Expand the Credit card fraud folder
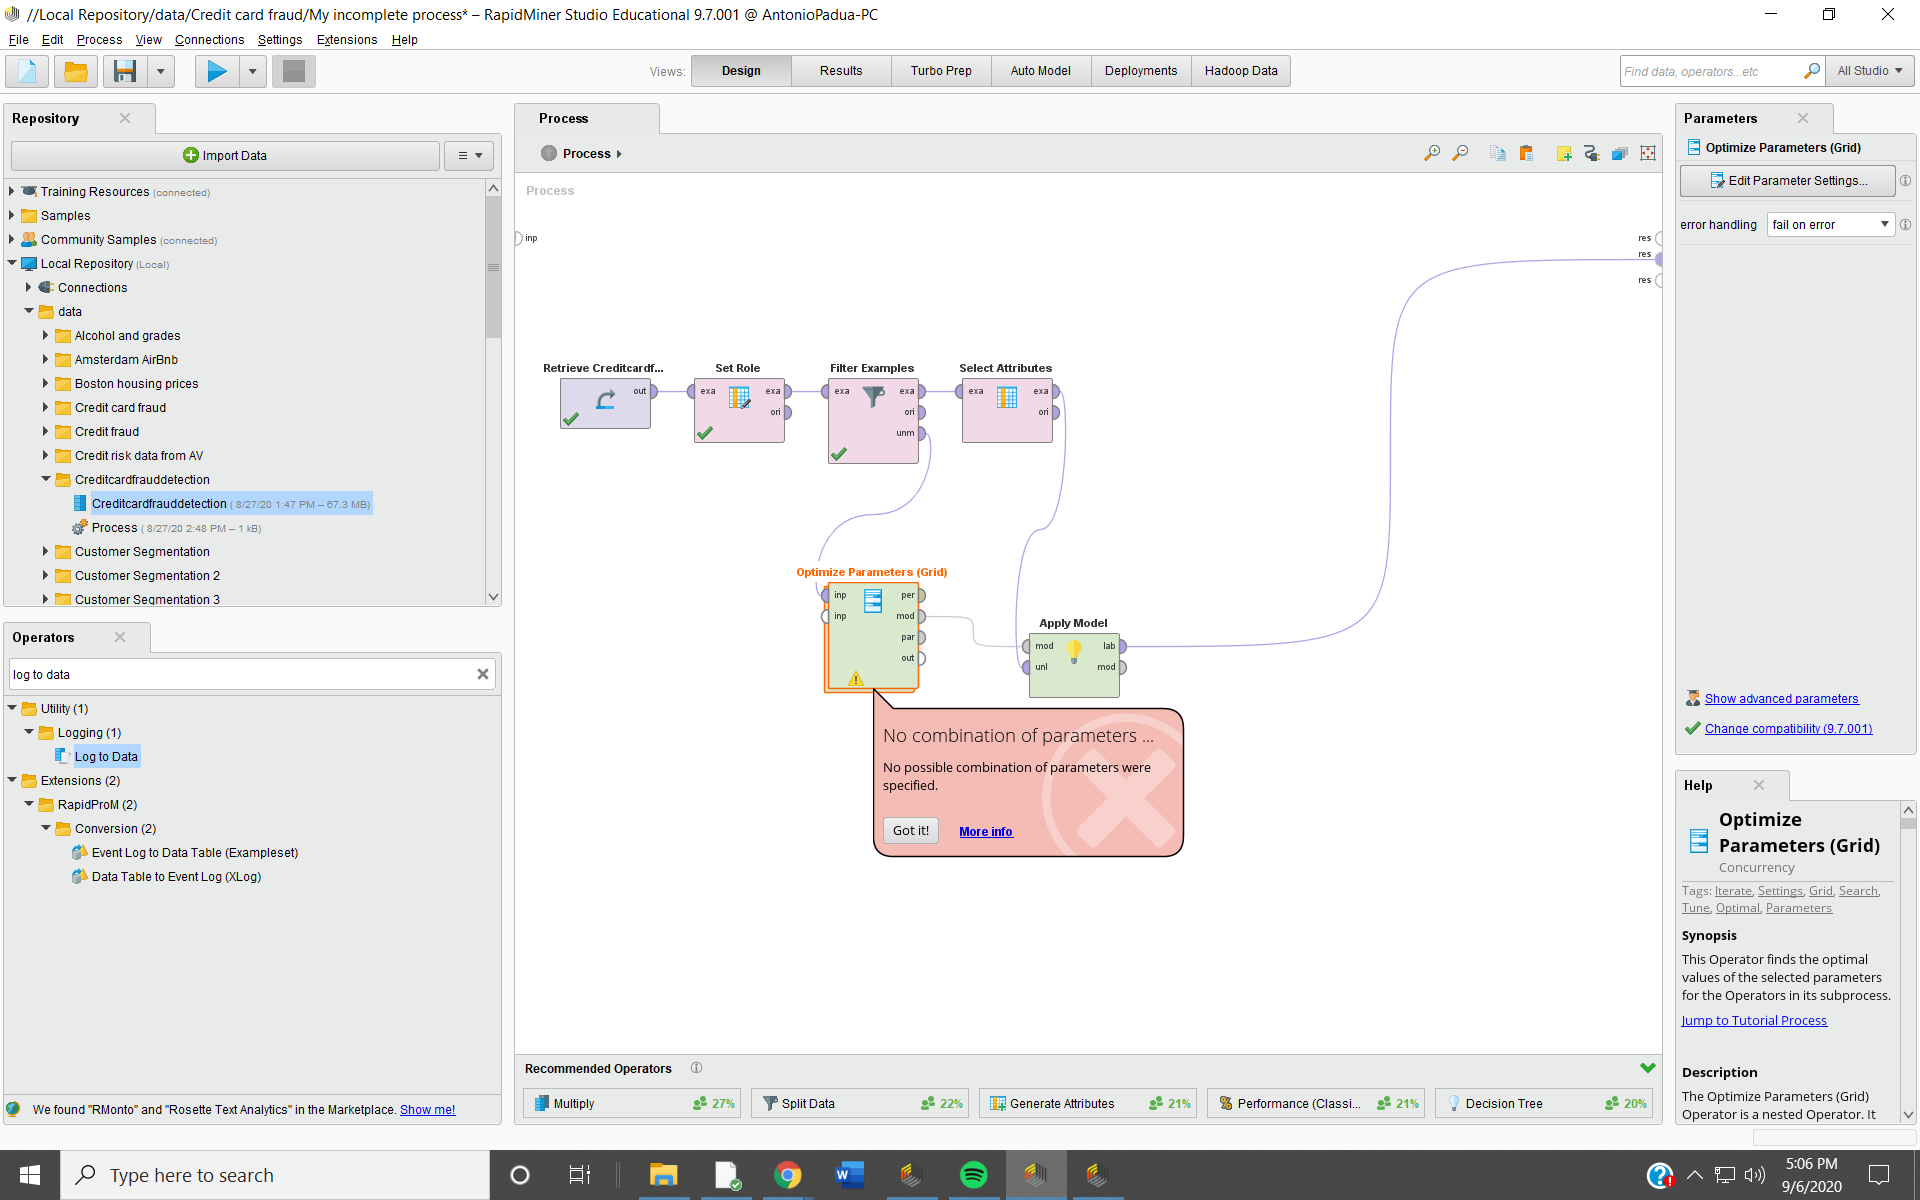This screenshot has width=1920, height=1200. [x=45, y=407]
